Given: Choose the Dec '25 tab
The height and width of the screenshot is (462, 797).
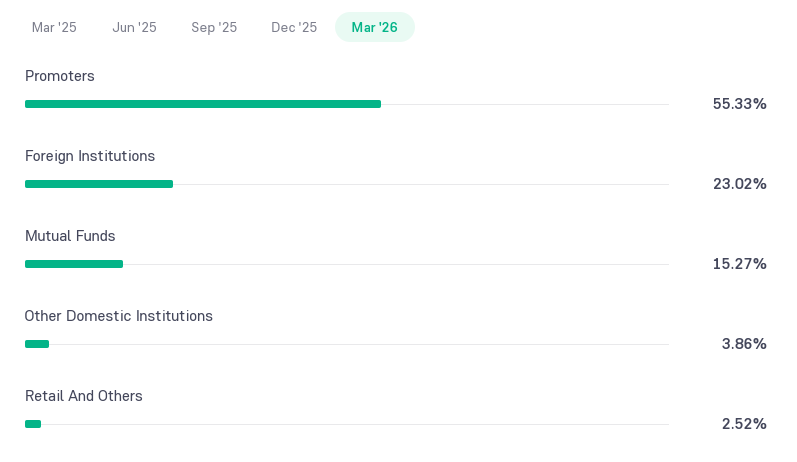Looking at the screenshot, I should pos(294,27).
